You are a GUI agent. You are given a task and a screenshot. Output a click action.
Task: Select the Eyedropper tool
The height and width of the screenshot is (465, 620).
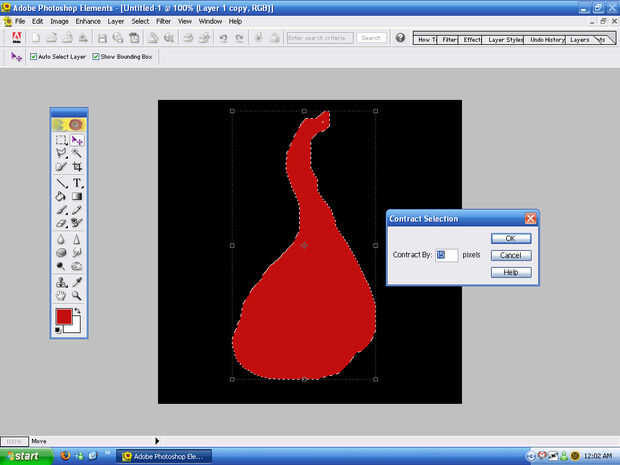click(x=76, y=282)
